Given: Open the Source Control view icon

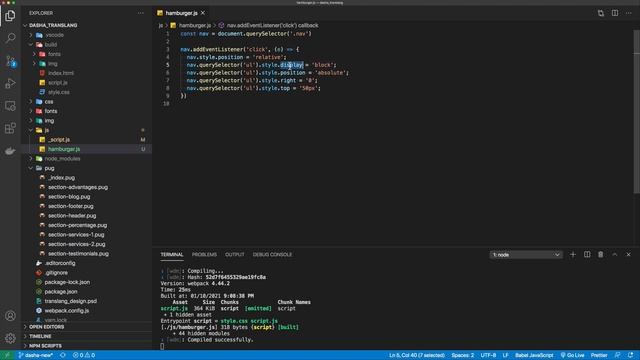Looking at the screenshot, I should [10, 61].
